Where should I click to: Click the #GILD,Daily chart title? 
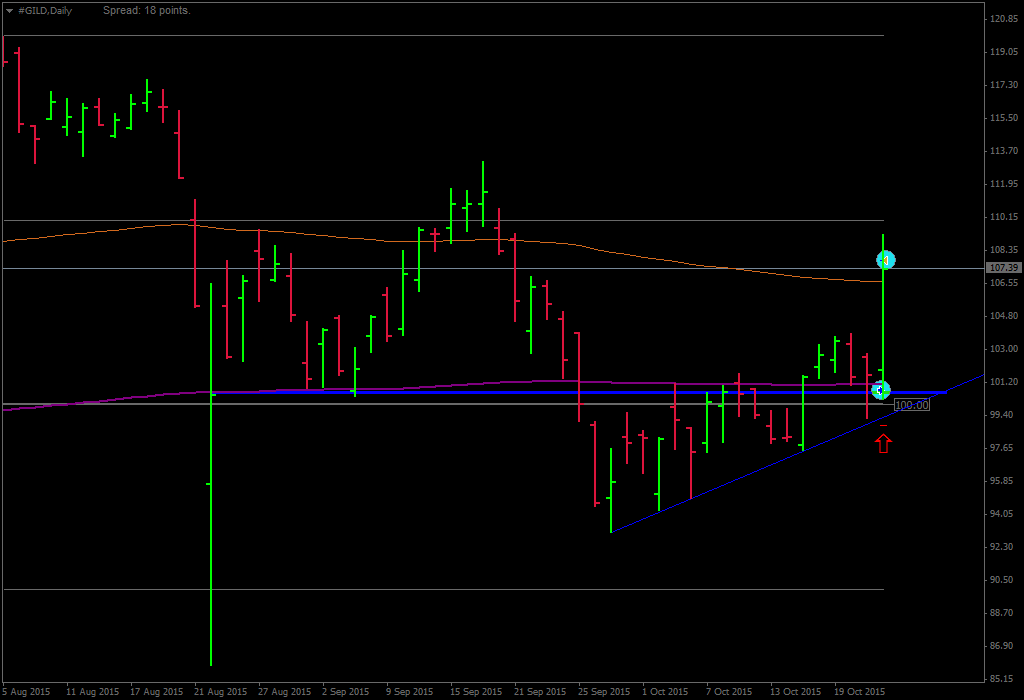(x=45, y=10)
